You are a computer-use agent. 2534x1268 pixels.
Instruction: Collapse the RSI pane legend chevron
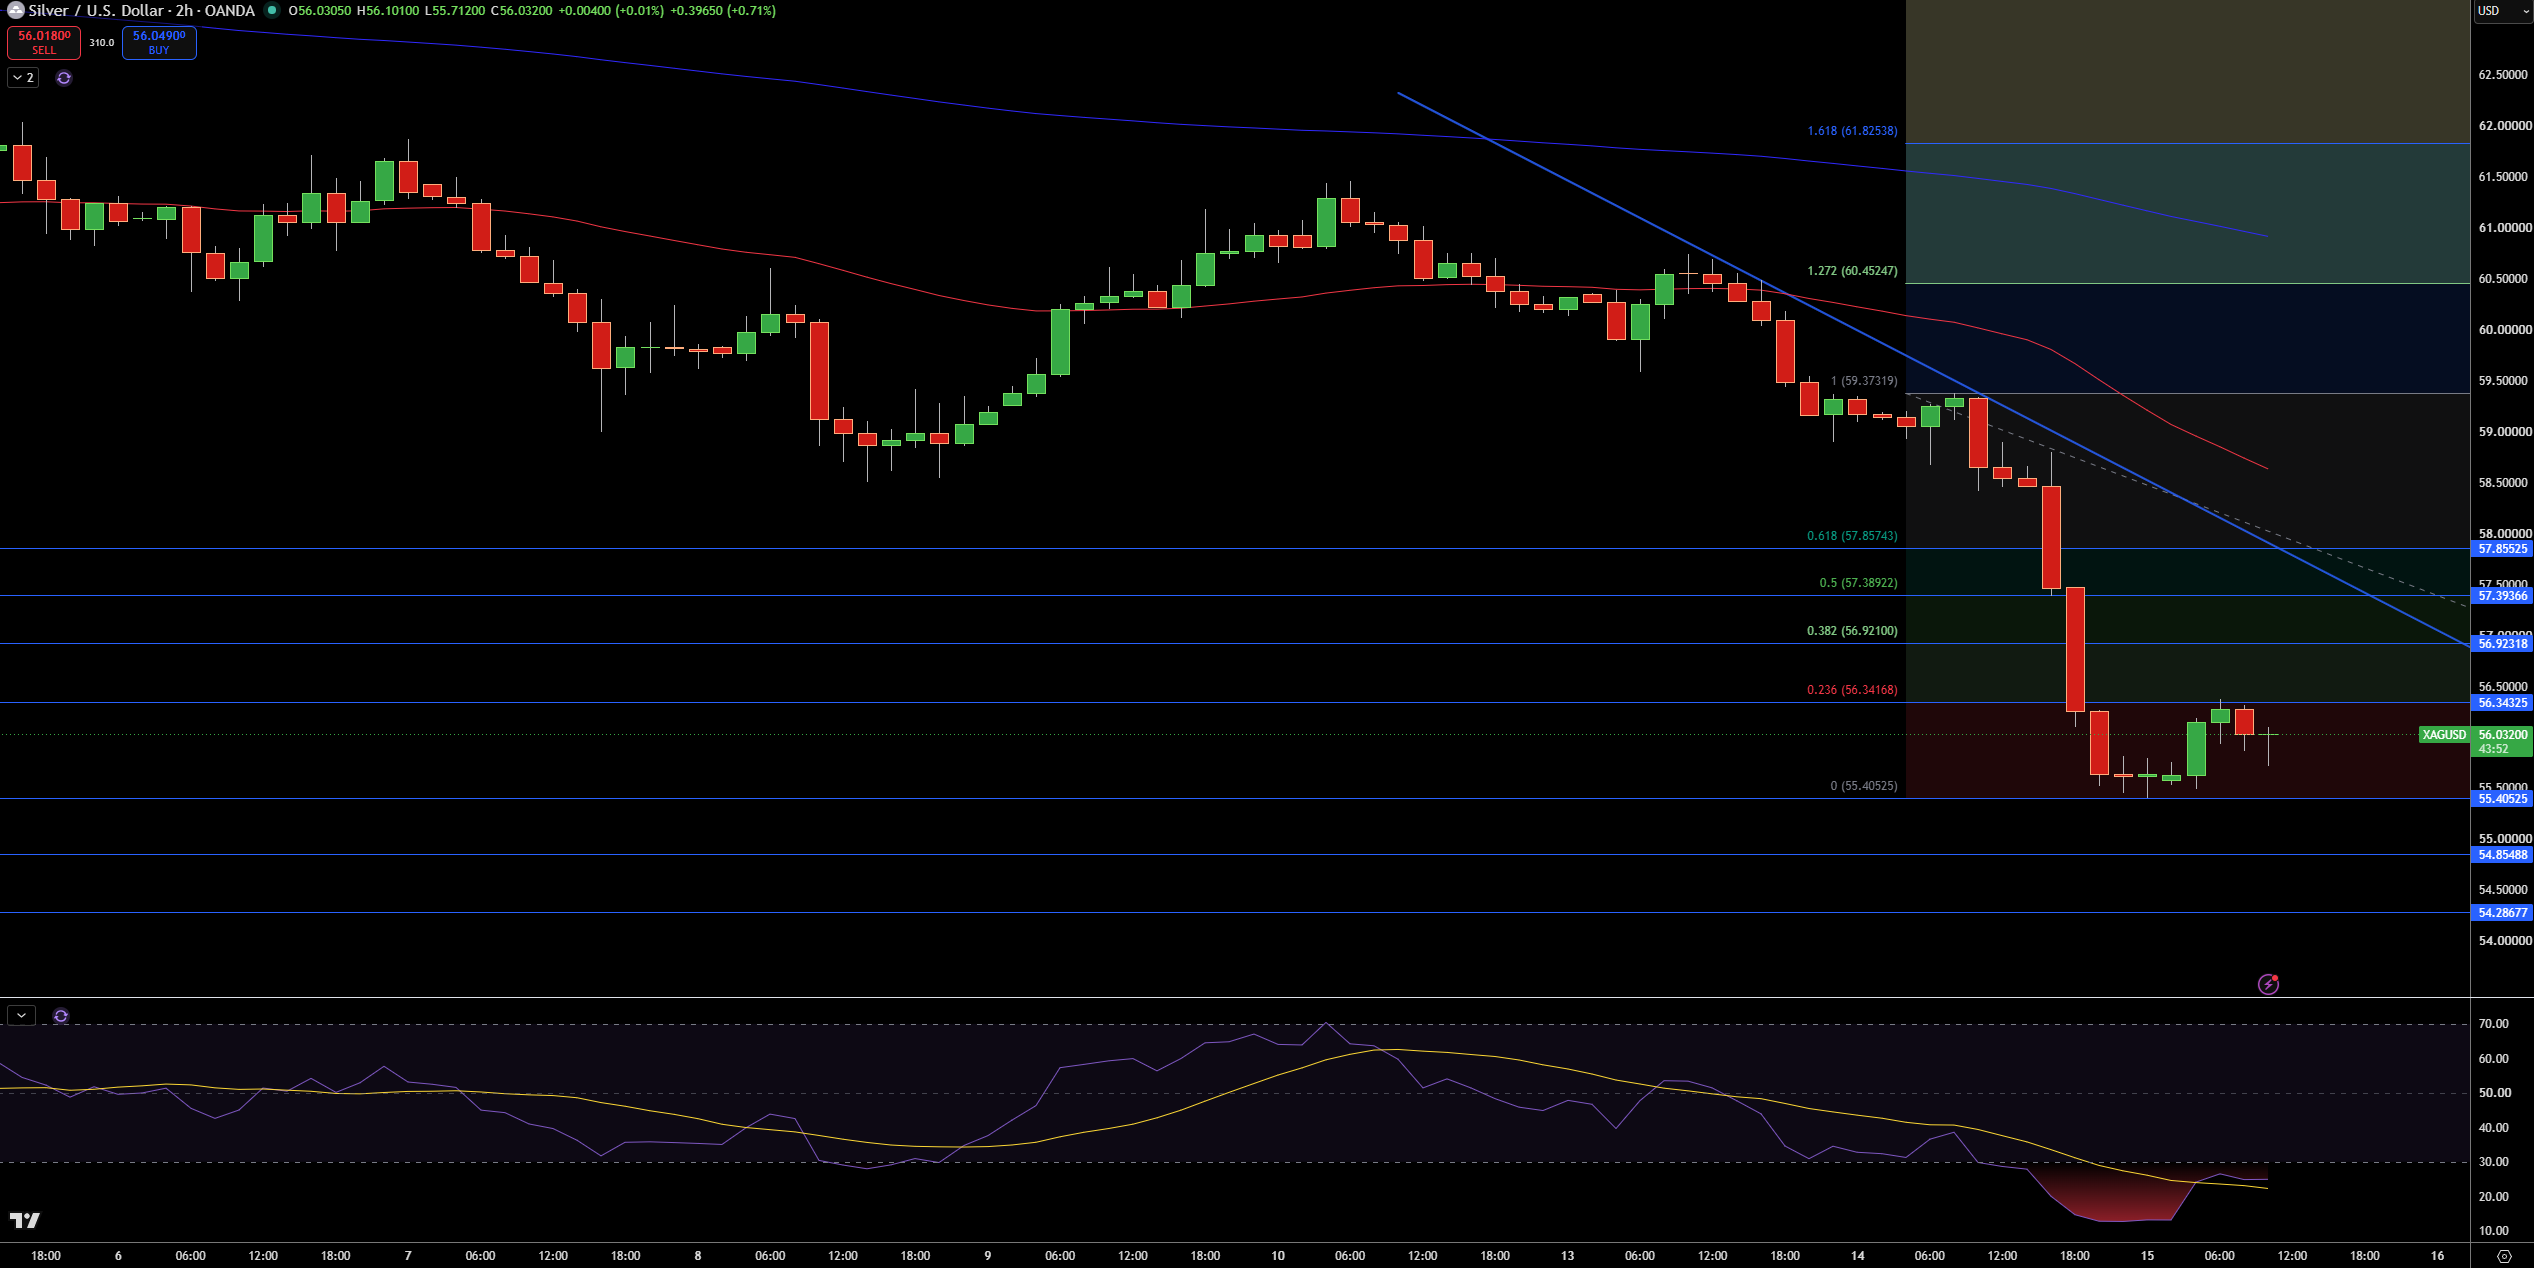coord(22,1016)
